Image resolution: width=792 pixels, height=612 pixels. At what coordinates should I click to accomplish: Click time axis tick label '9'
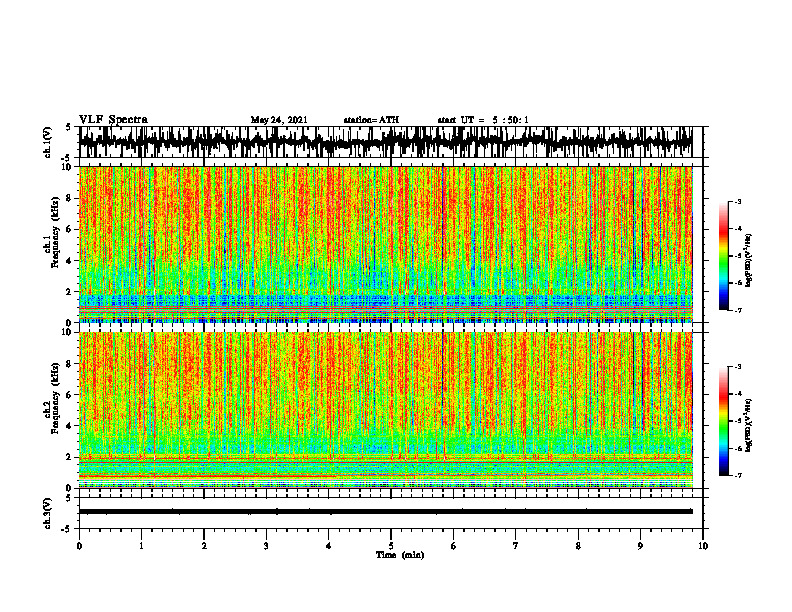click(640, 546)
